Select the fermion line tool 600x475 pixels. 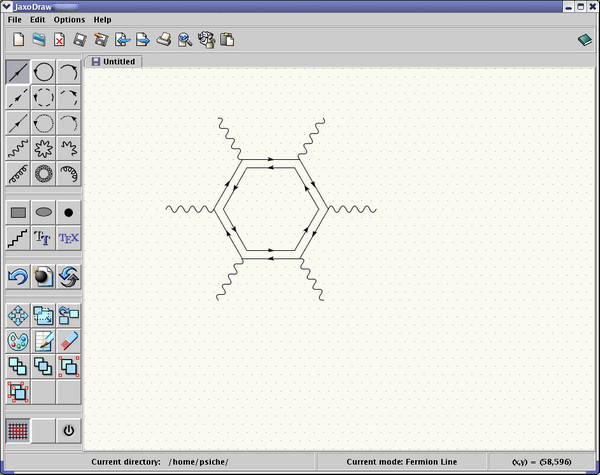tap(18, 72)
